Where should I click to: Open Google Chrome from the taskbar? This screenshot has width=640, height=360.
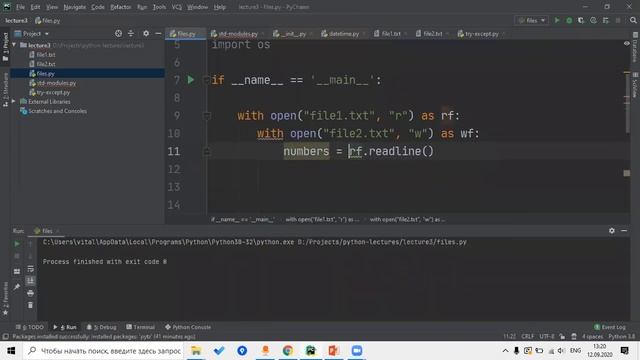coord(288,351)
